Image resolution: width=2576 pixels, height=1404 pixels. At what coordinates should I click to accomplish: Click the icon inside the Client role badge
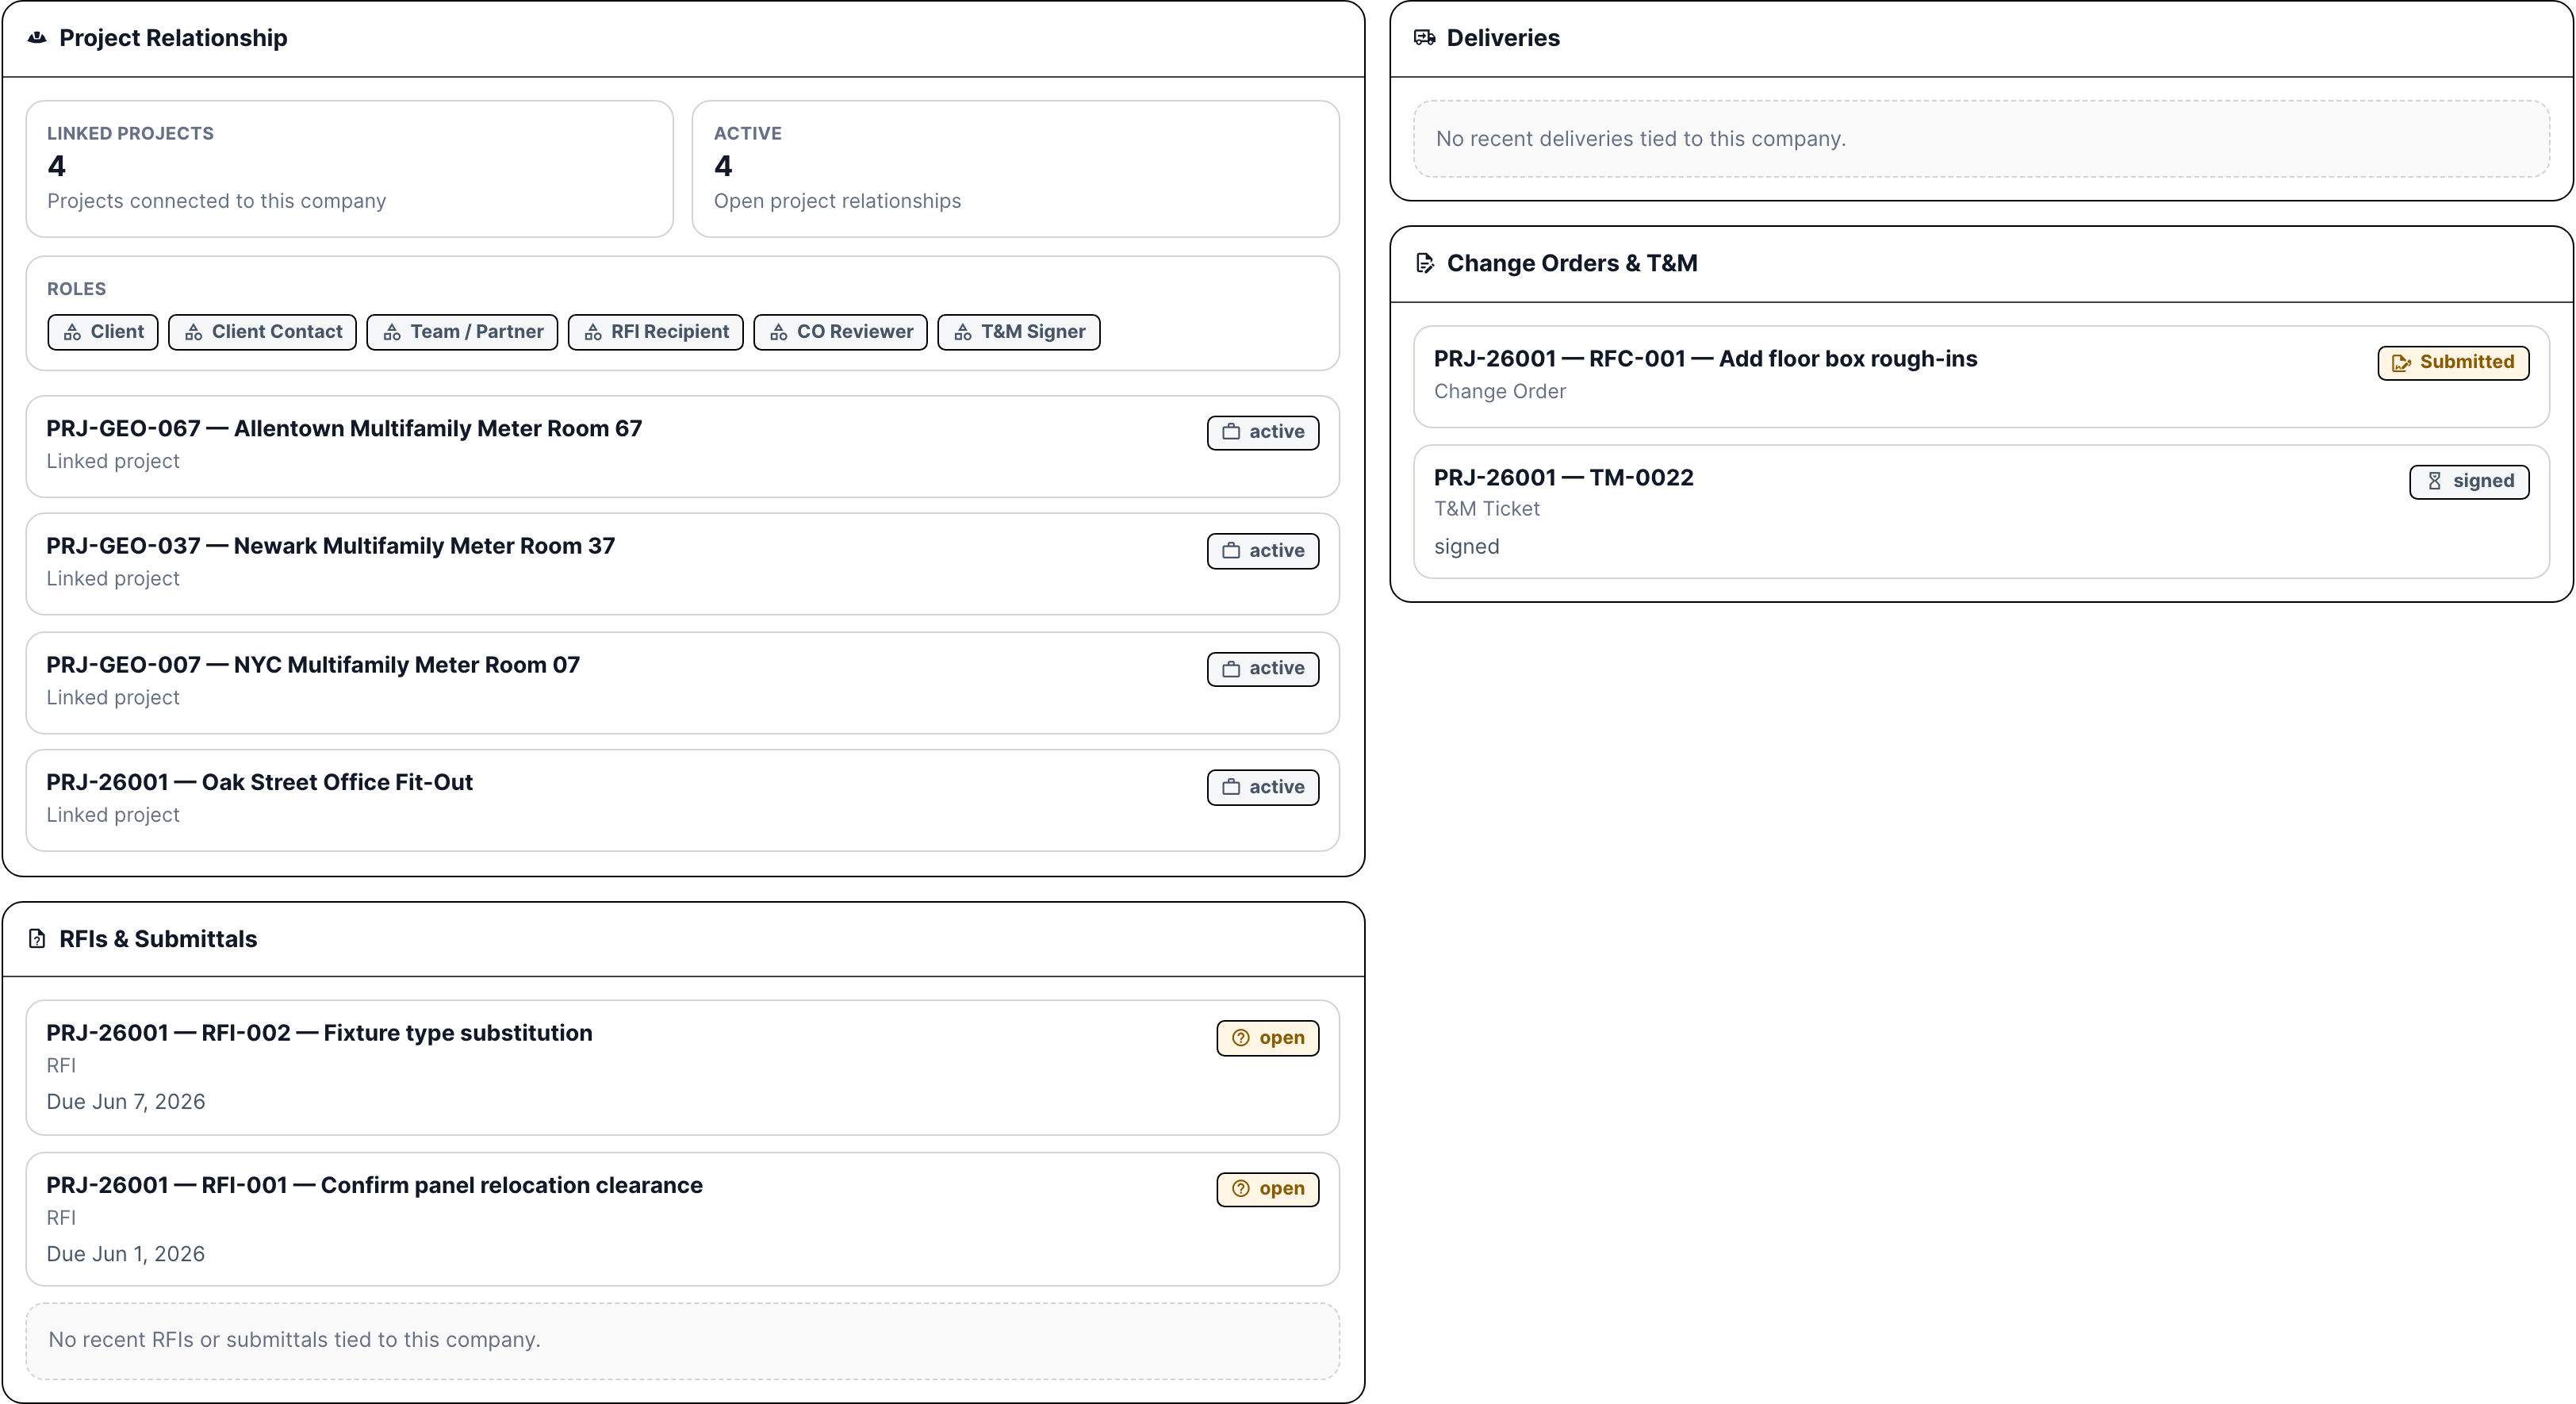pos(73,333)
